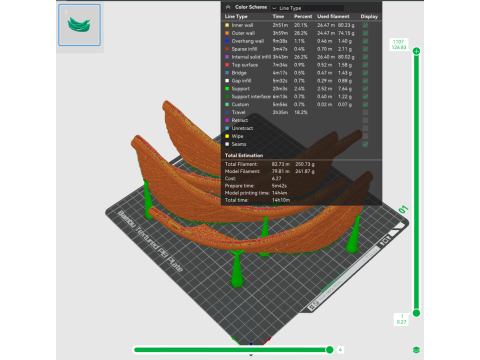Click the Support green legend color square

coord(227,89)
